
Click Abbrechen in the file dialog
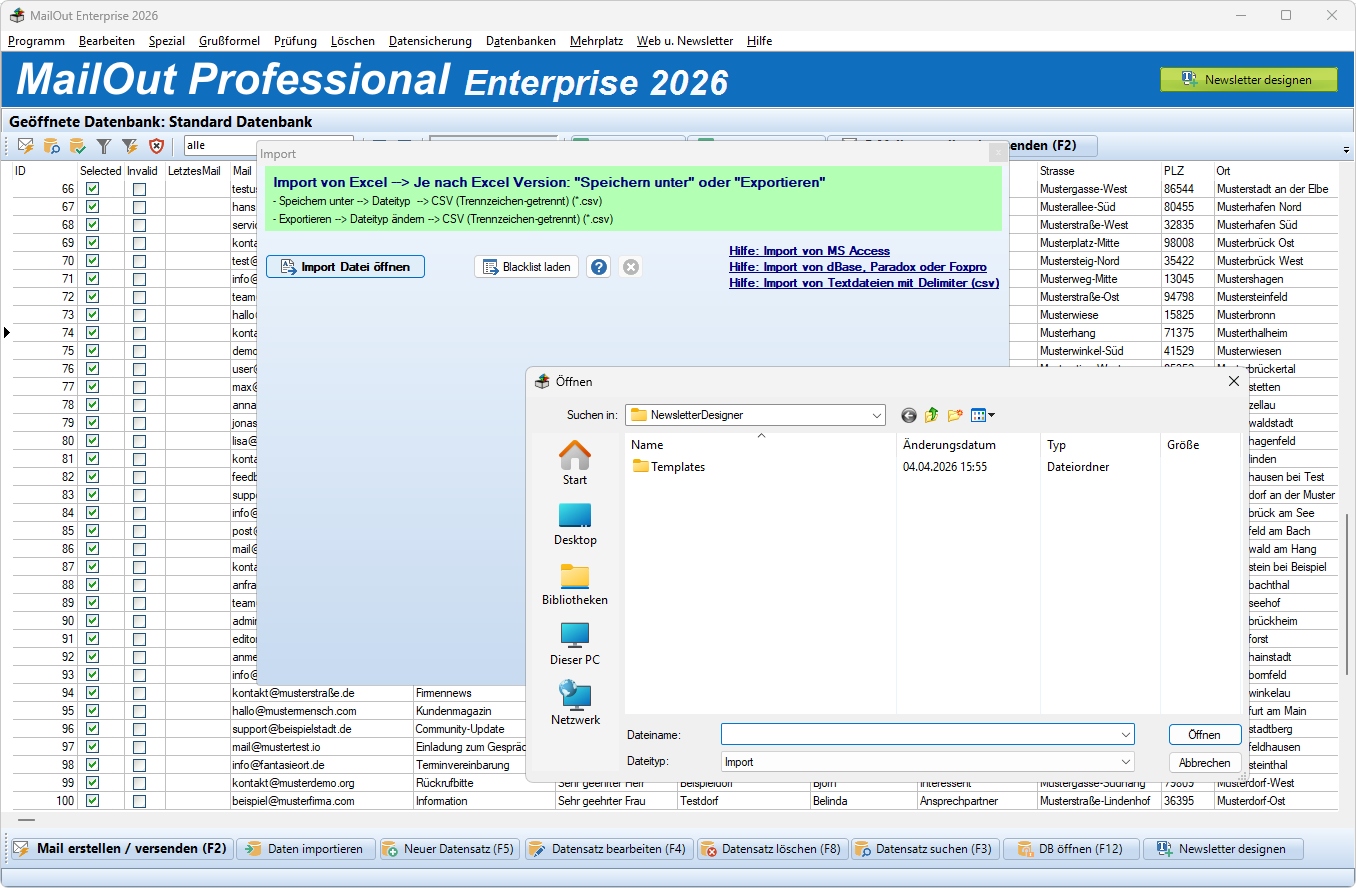tap(1204, 762)
